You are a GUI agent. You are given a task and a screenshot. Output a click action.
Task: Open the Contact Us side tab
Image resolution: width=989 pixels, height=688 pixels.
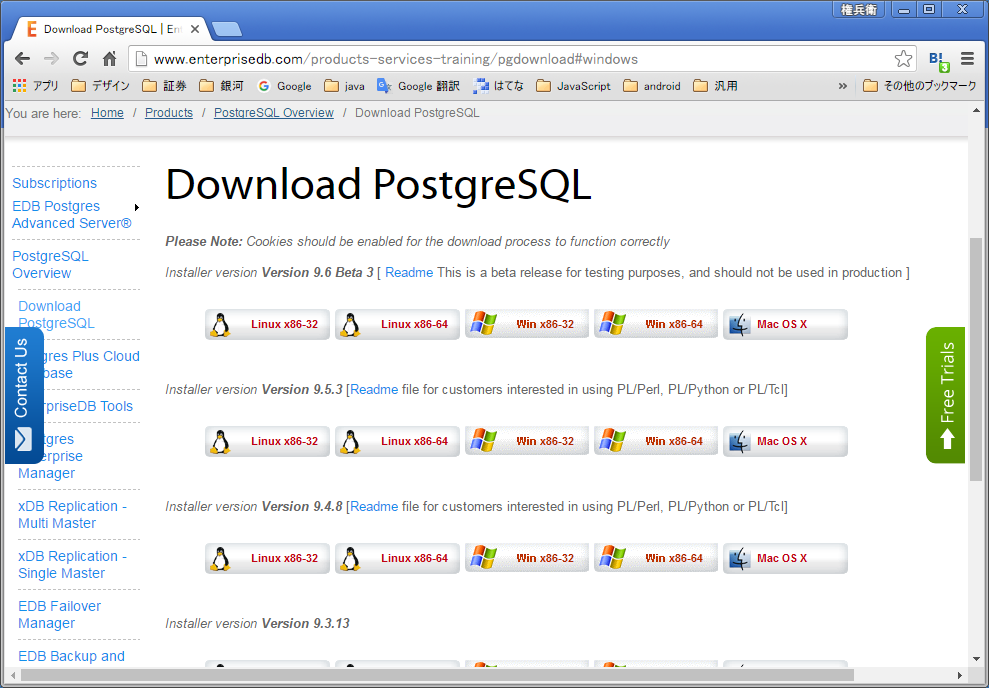[x=23, y=395]
